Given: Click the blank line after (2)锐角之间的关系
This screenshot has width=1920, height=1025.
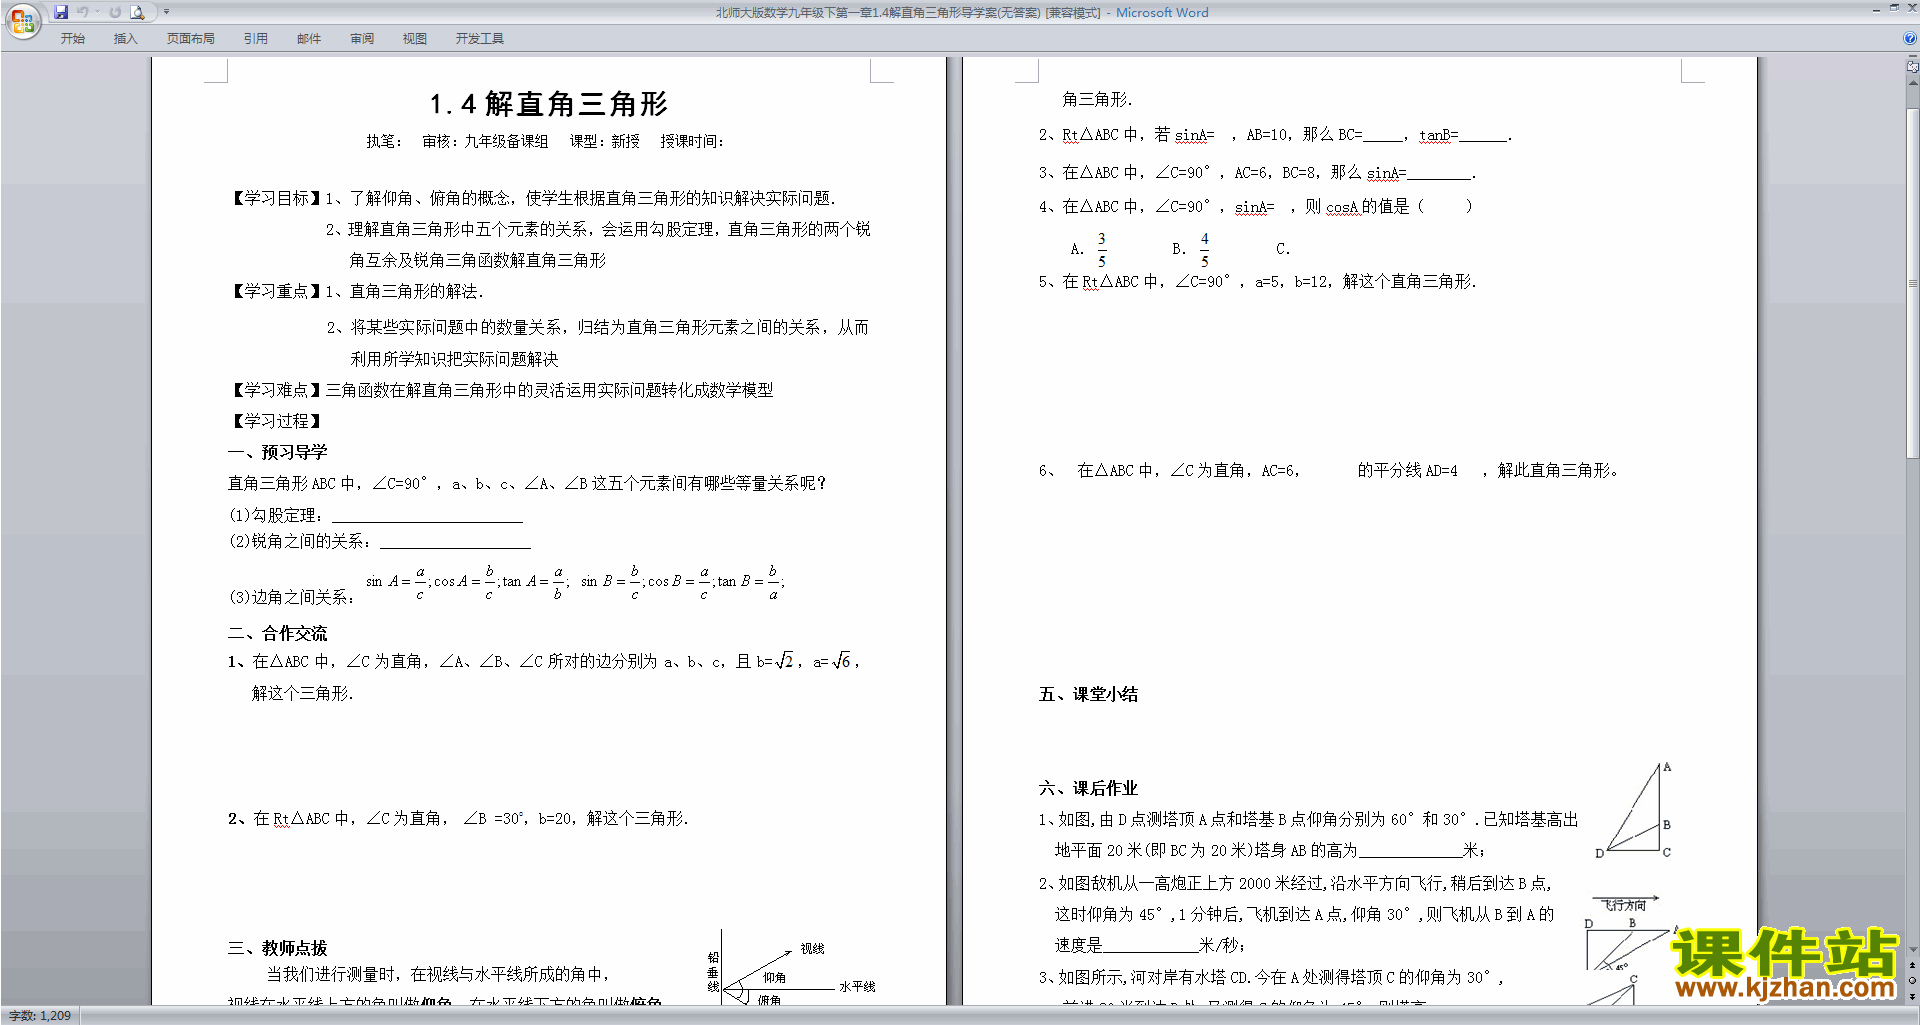Looking at the screenshot, I should click(x=455, y=542).
